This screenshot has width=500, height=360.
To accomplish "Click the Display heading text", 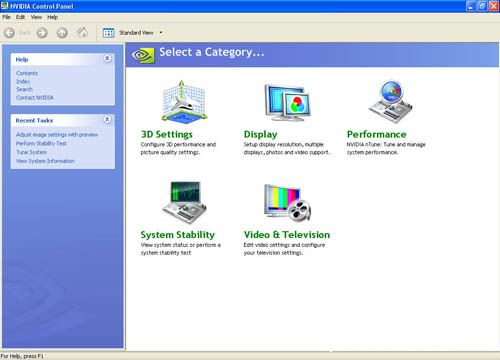I will [x=260, y=134].
